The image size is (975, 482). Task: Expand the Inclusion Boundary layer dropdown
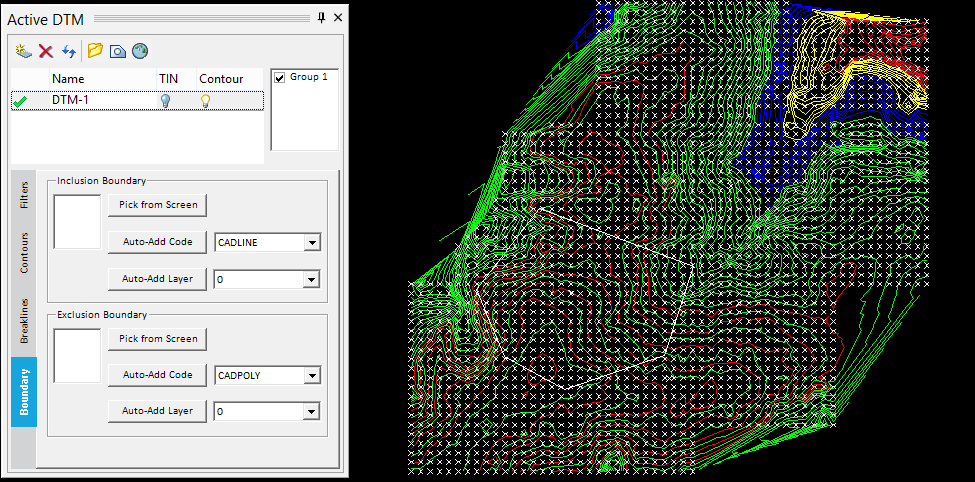point(312,280)
